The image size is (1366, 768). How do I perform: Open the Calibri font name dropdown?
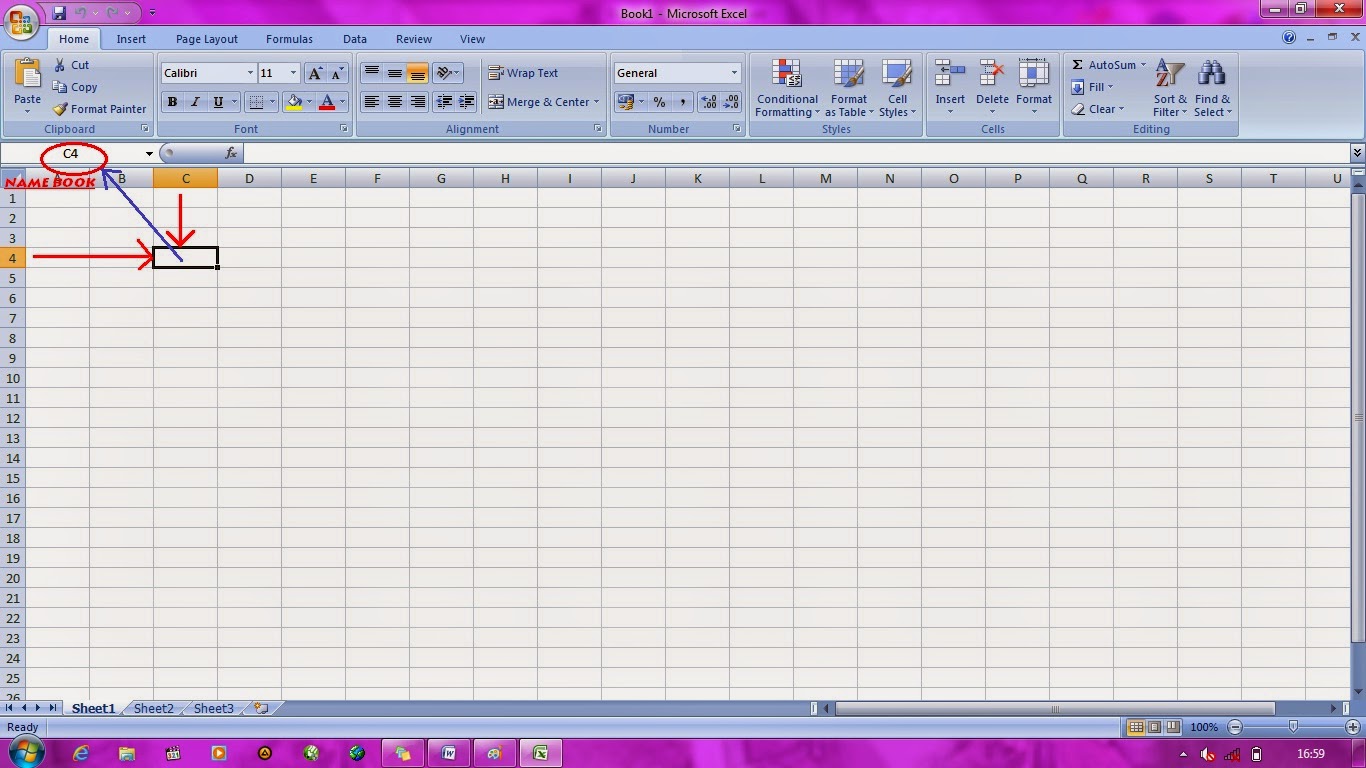[250, 73]
